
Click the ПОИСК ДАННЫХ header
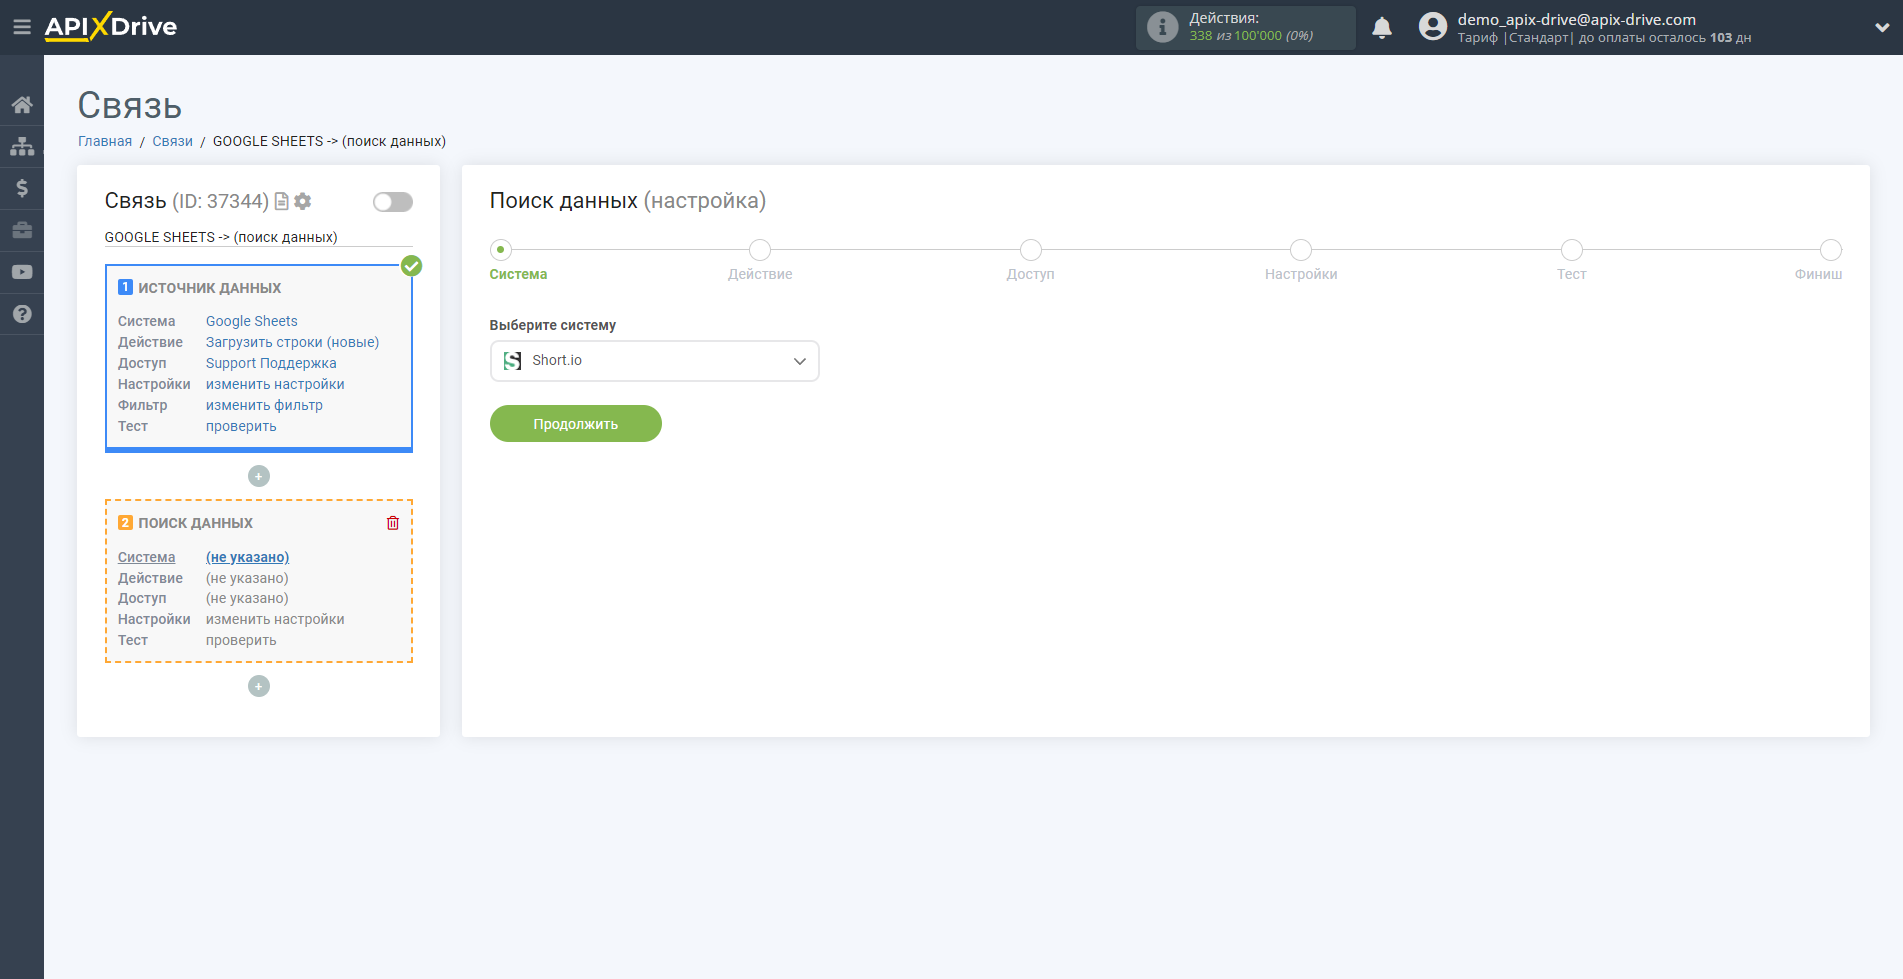click(x=195, y=523)
